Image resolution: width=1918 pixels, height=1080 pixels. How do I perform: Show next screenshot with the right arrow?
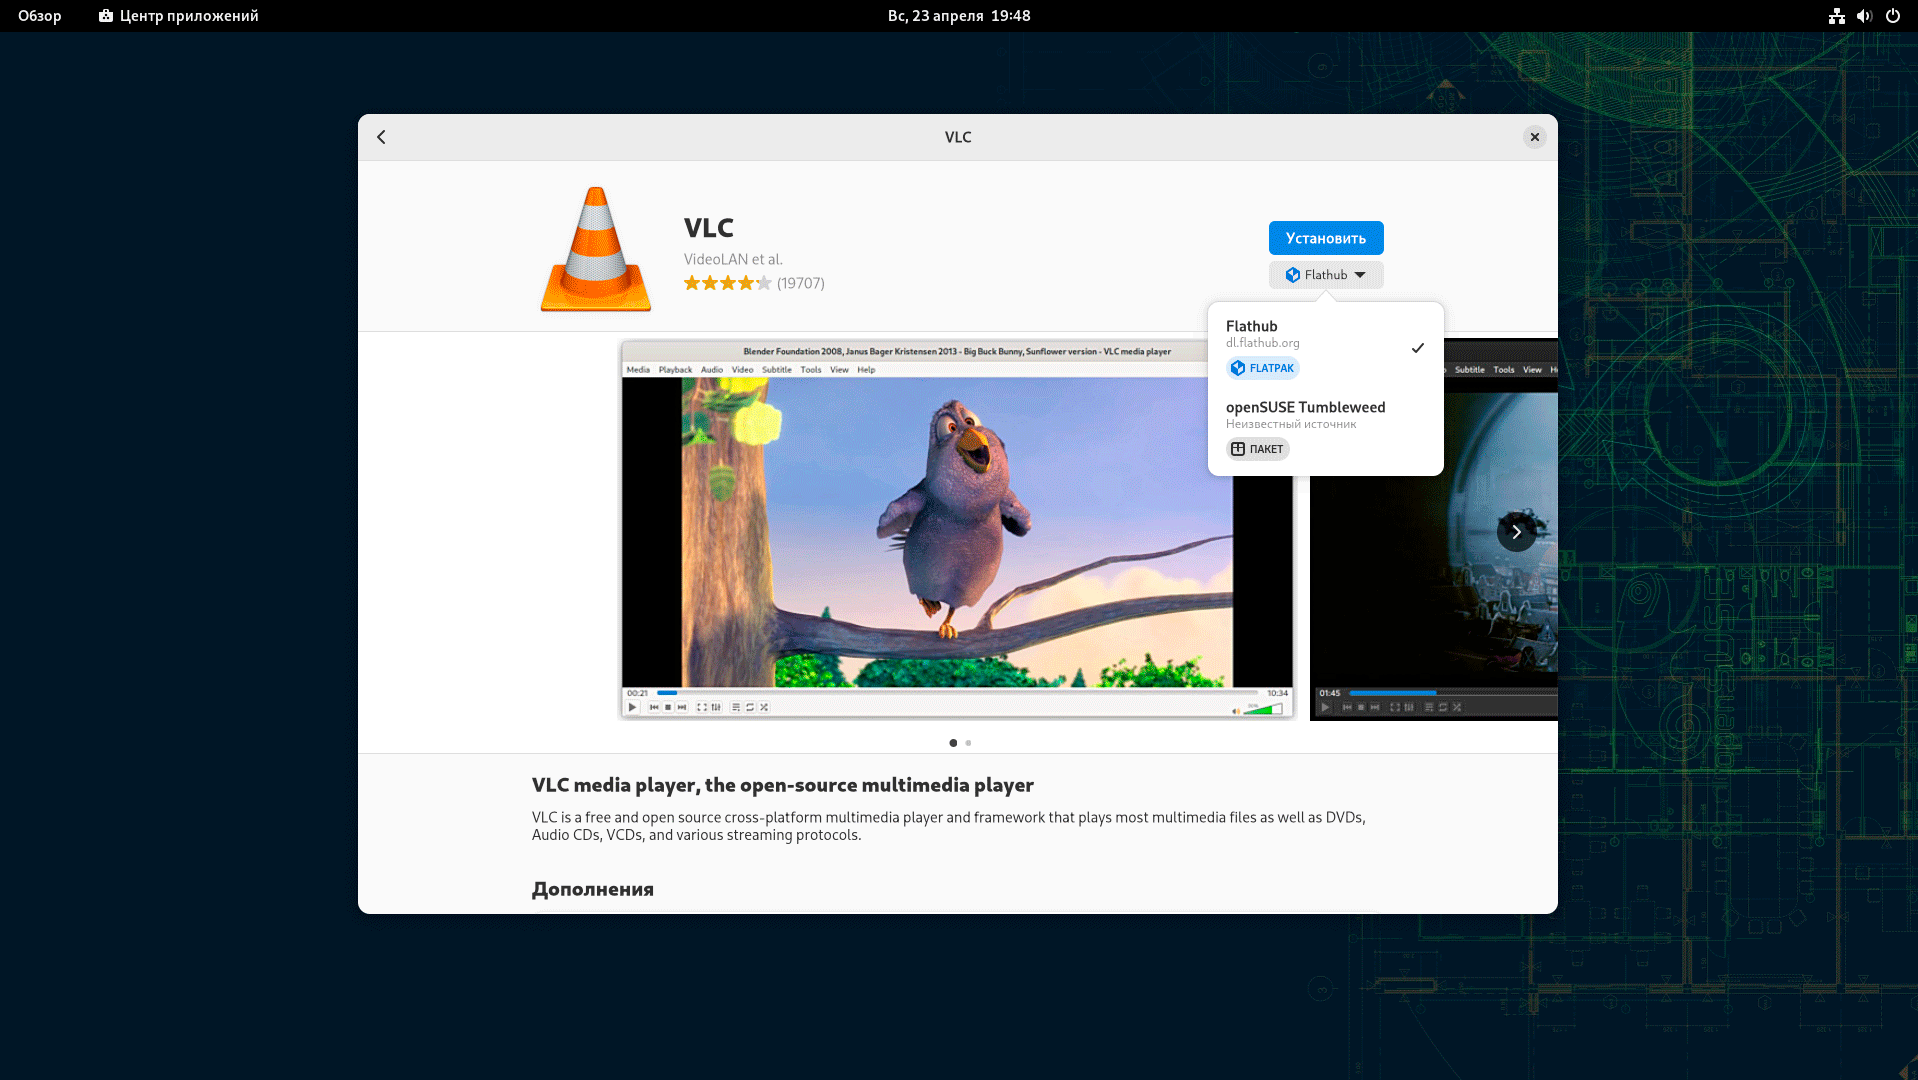tap(1515, 532)
